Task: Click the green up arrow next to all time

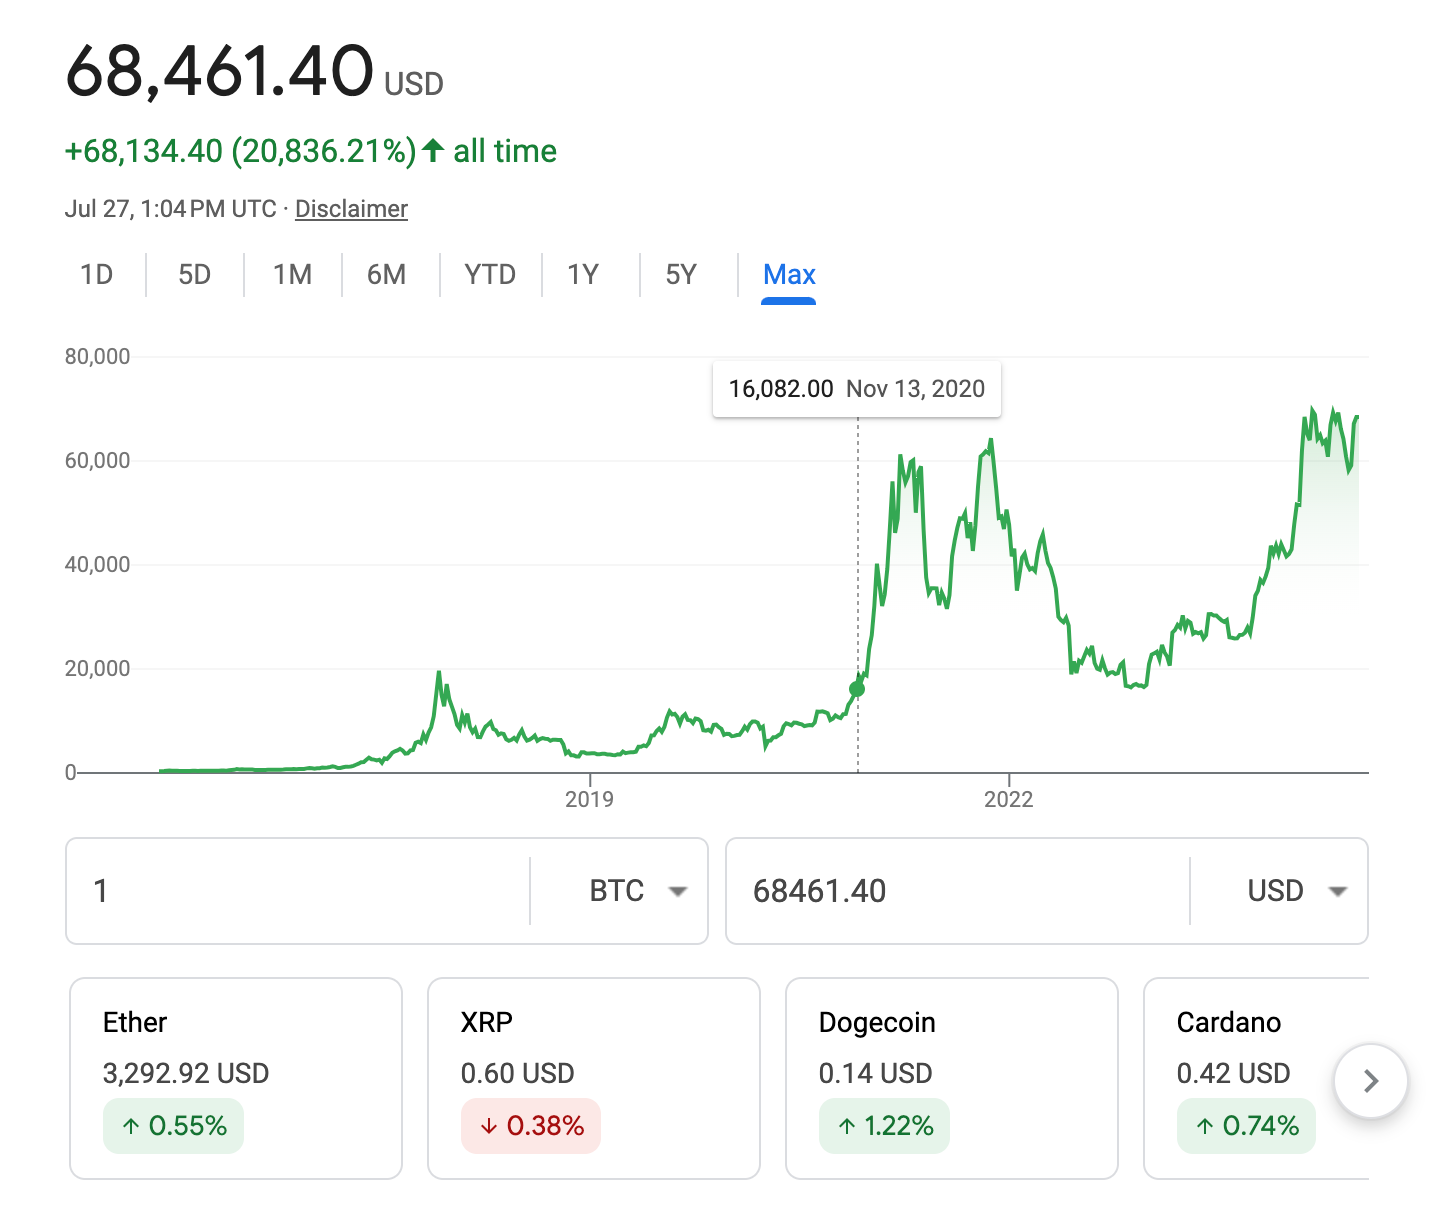Action: (434, 151)
